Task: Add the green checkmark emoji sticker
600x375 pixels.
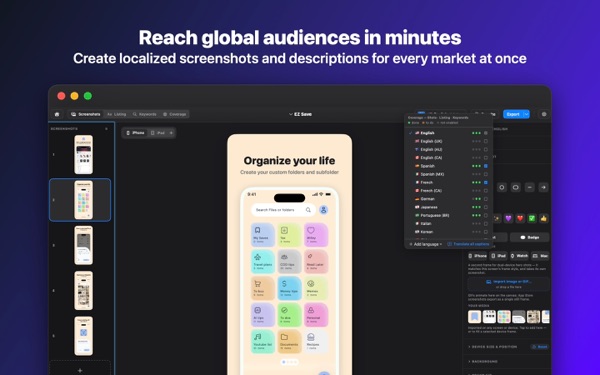Action: coord(532,218)
